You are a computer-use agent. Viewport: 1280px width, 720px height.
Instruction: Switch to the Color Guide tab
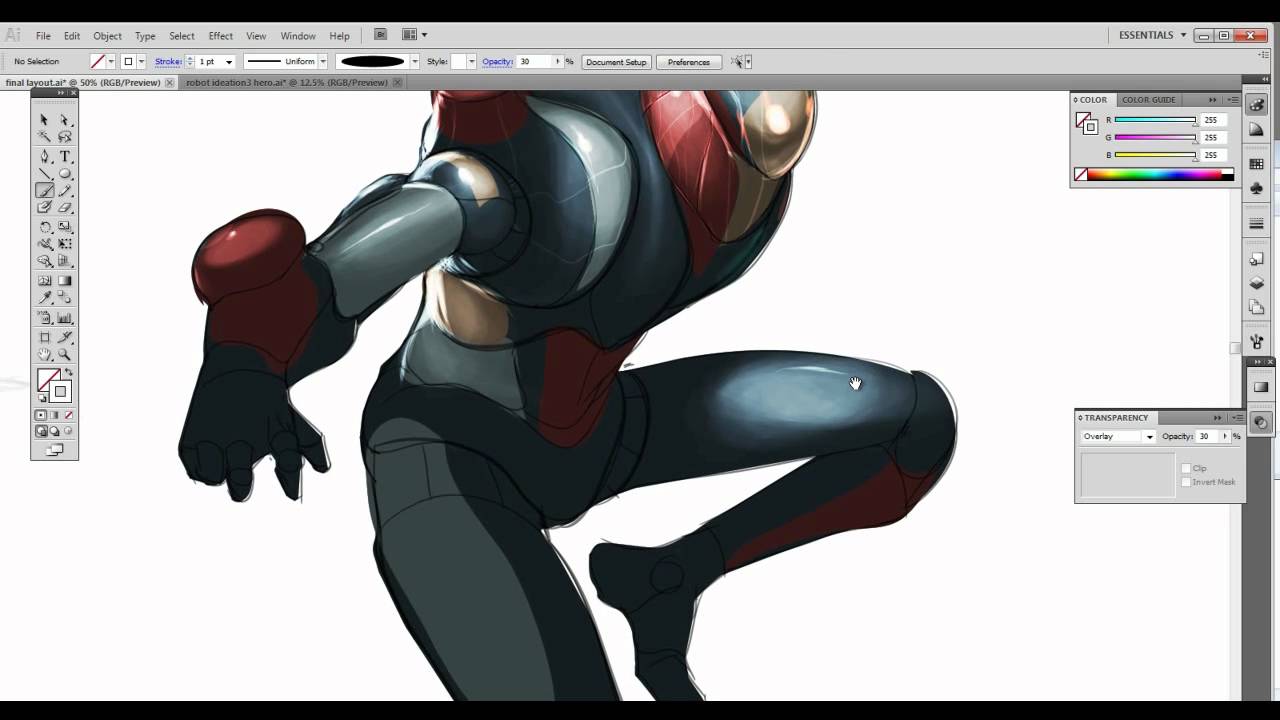click(1148, 100)
